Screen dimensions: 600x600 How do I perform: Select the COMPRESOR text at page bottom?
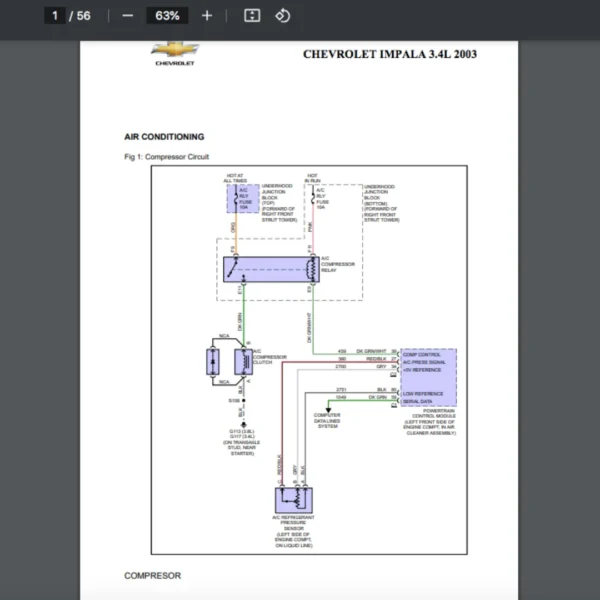coord(152,576)
